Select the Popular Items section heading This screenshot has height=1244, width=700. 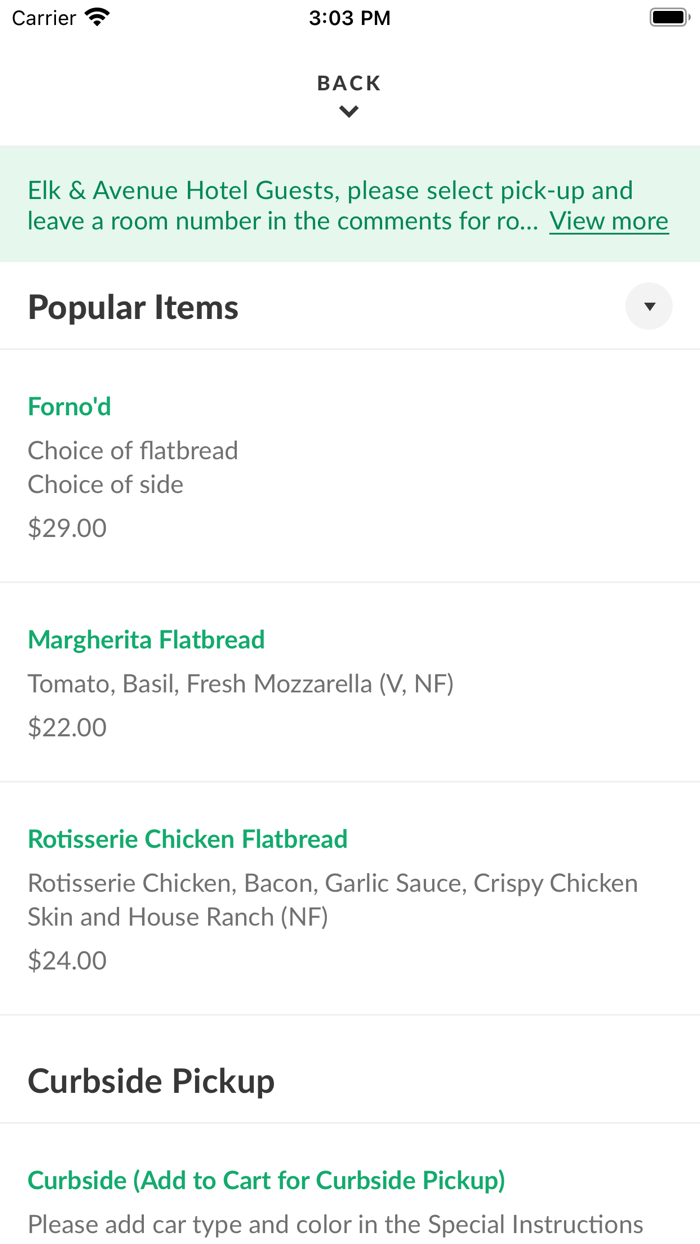point(133,307)
